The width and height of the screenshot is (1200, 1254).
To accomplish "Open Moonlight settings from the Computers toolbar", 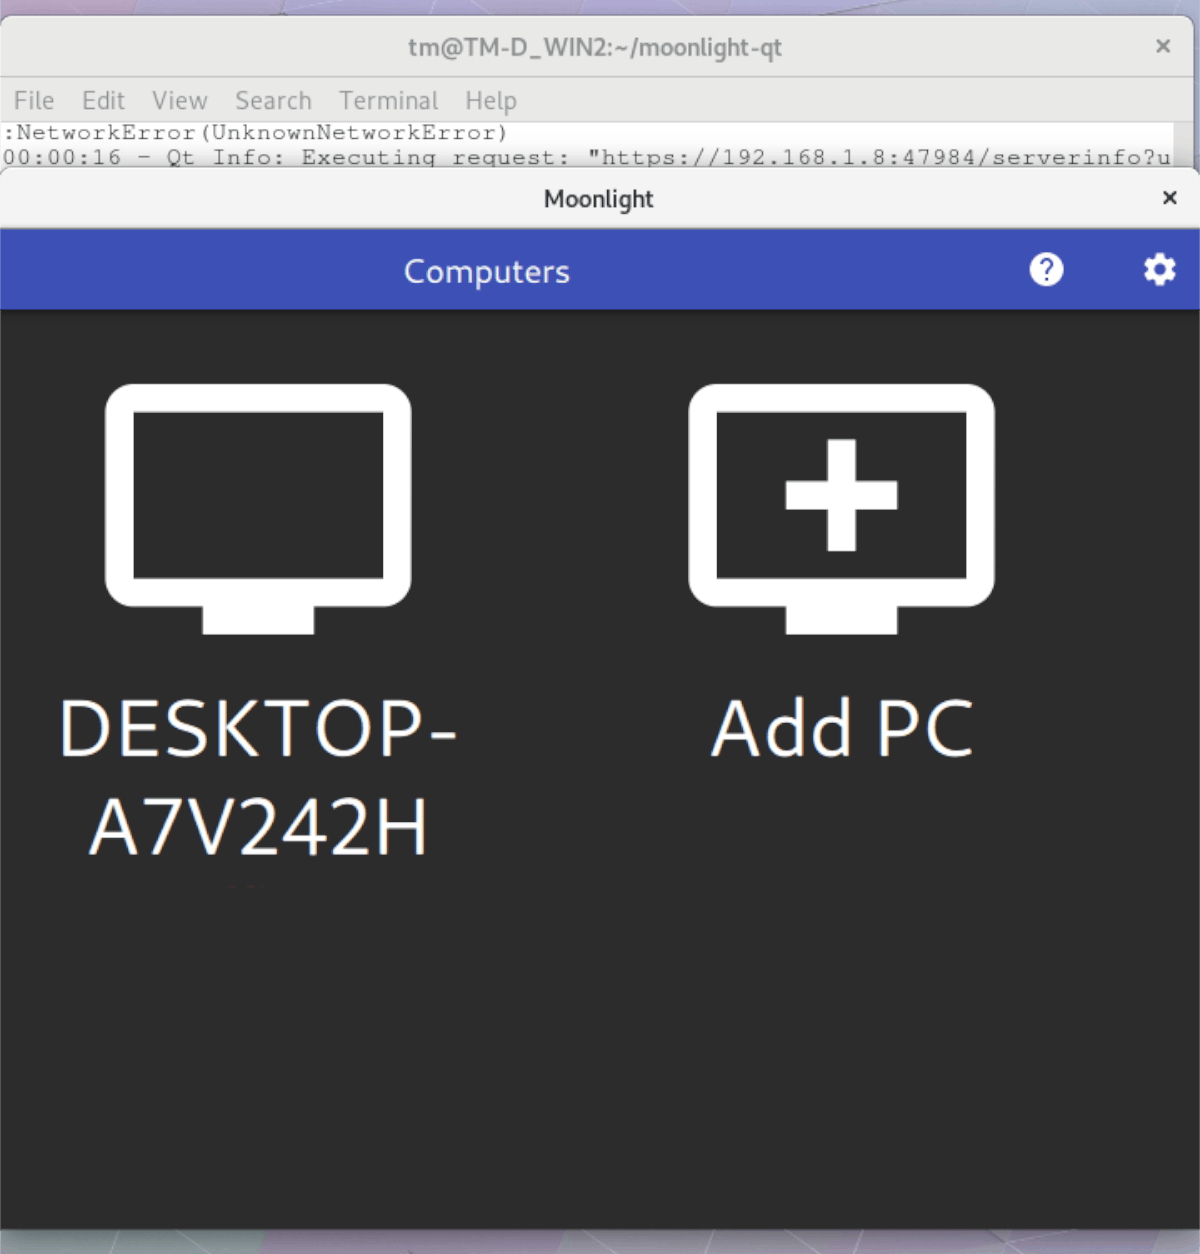I will pos(1158,270).
